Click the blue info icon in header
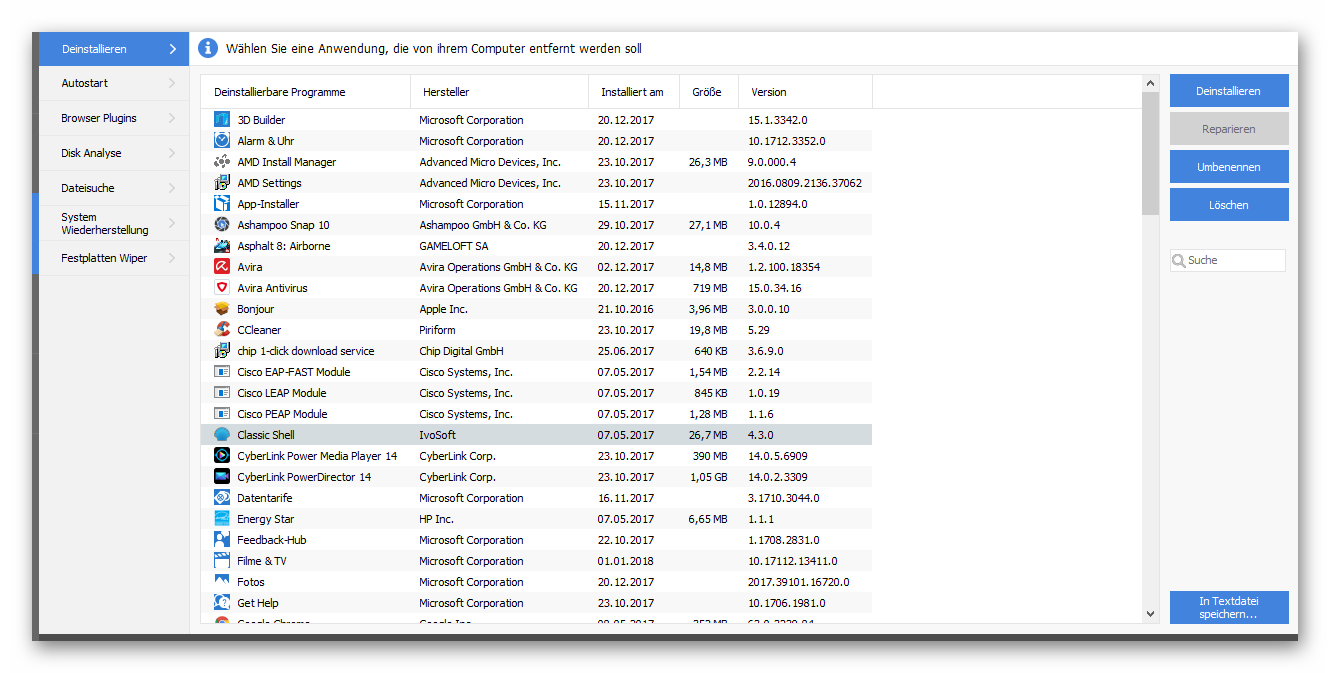1330x673 pixels. (208, 48)
